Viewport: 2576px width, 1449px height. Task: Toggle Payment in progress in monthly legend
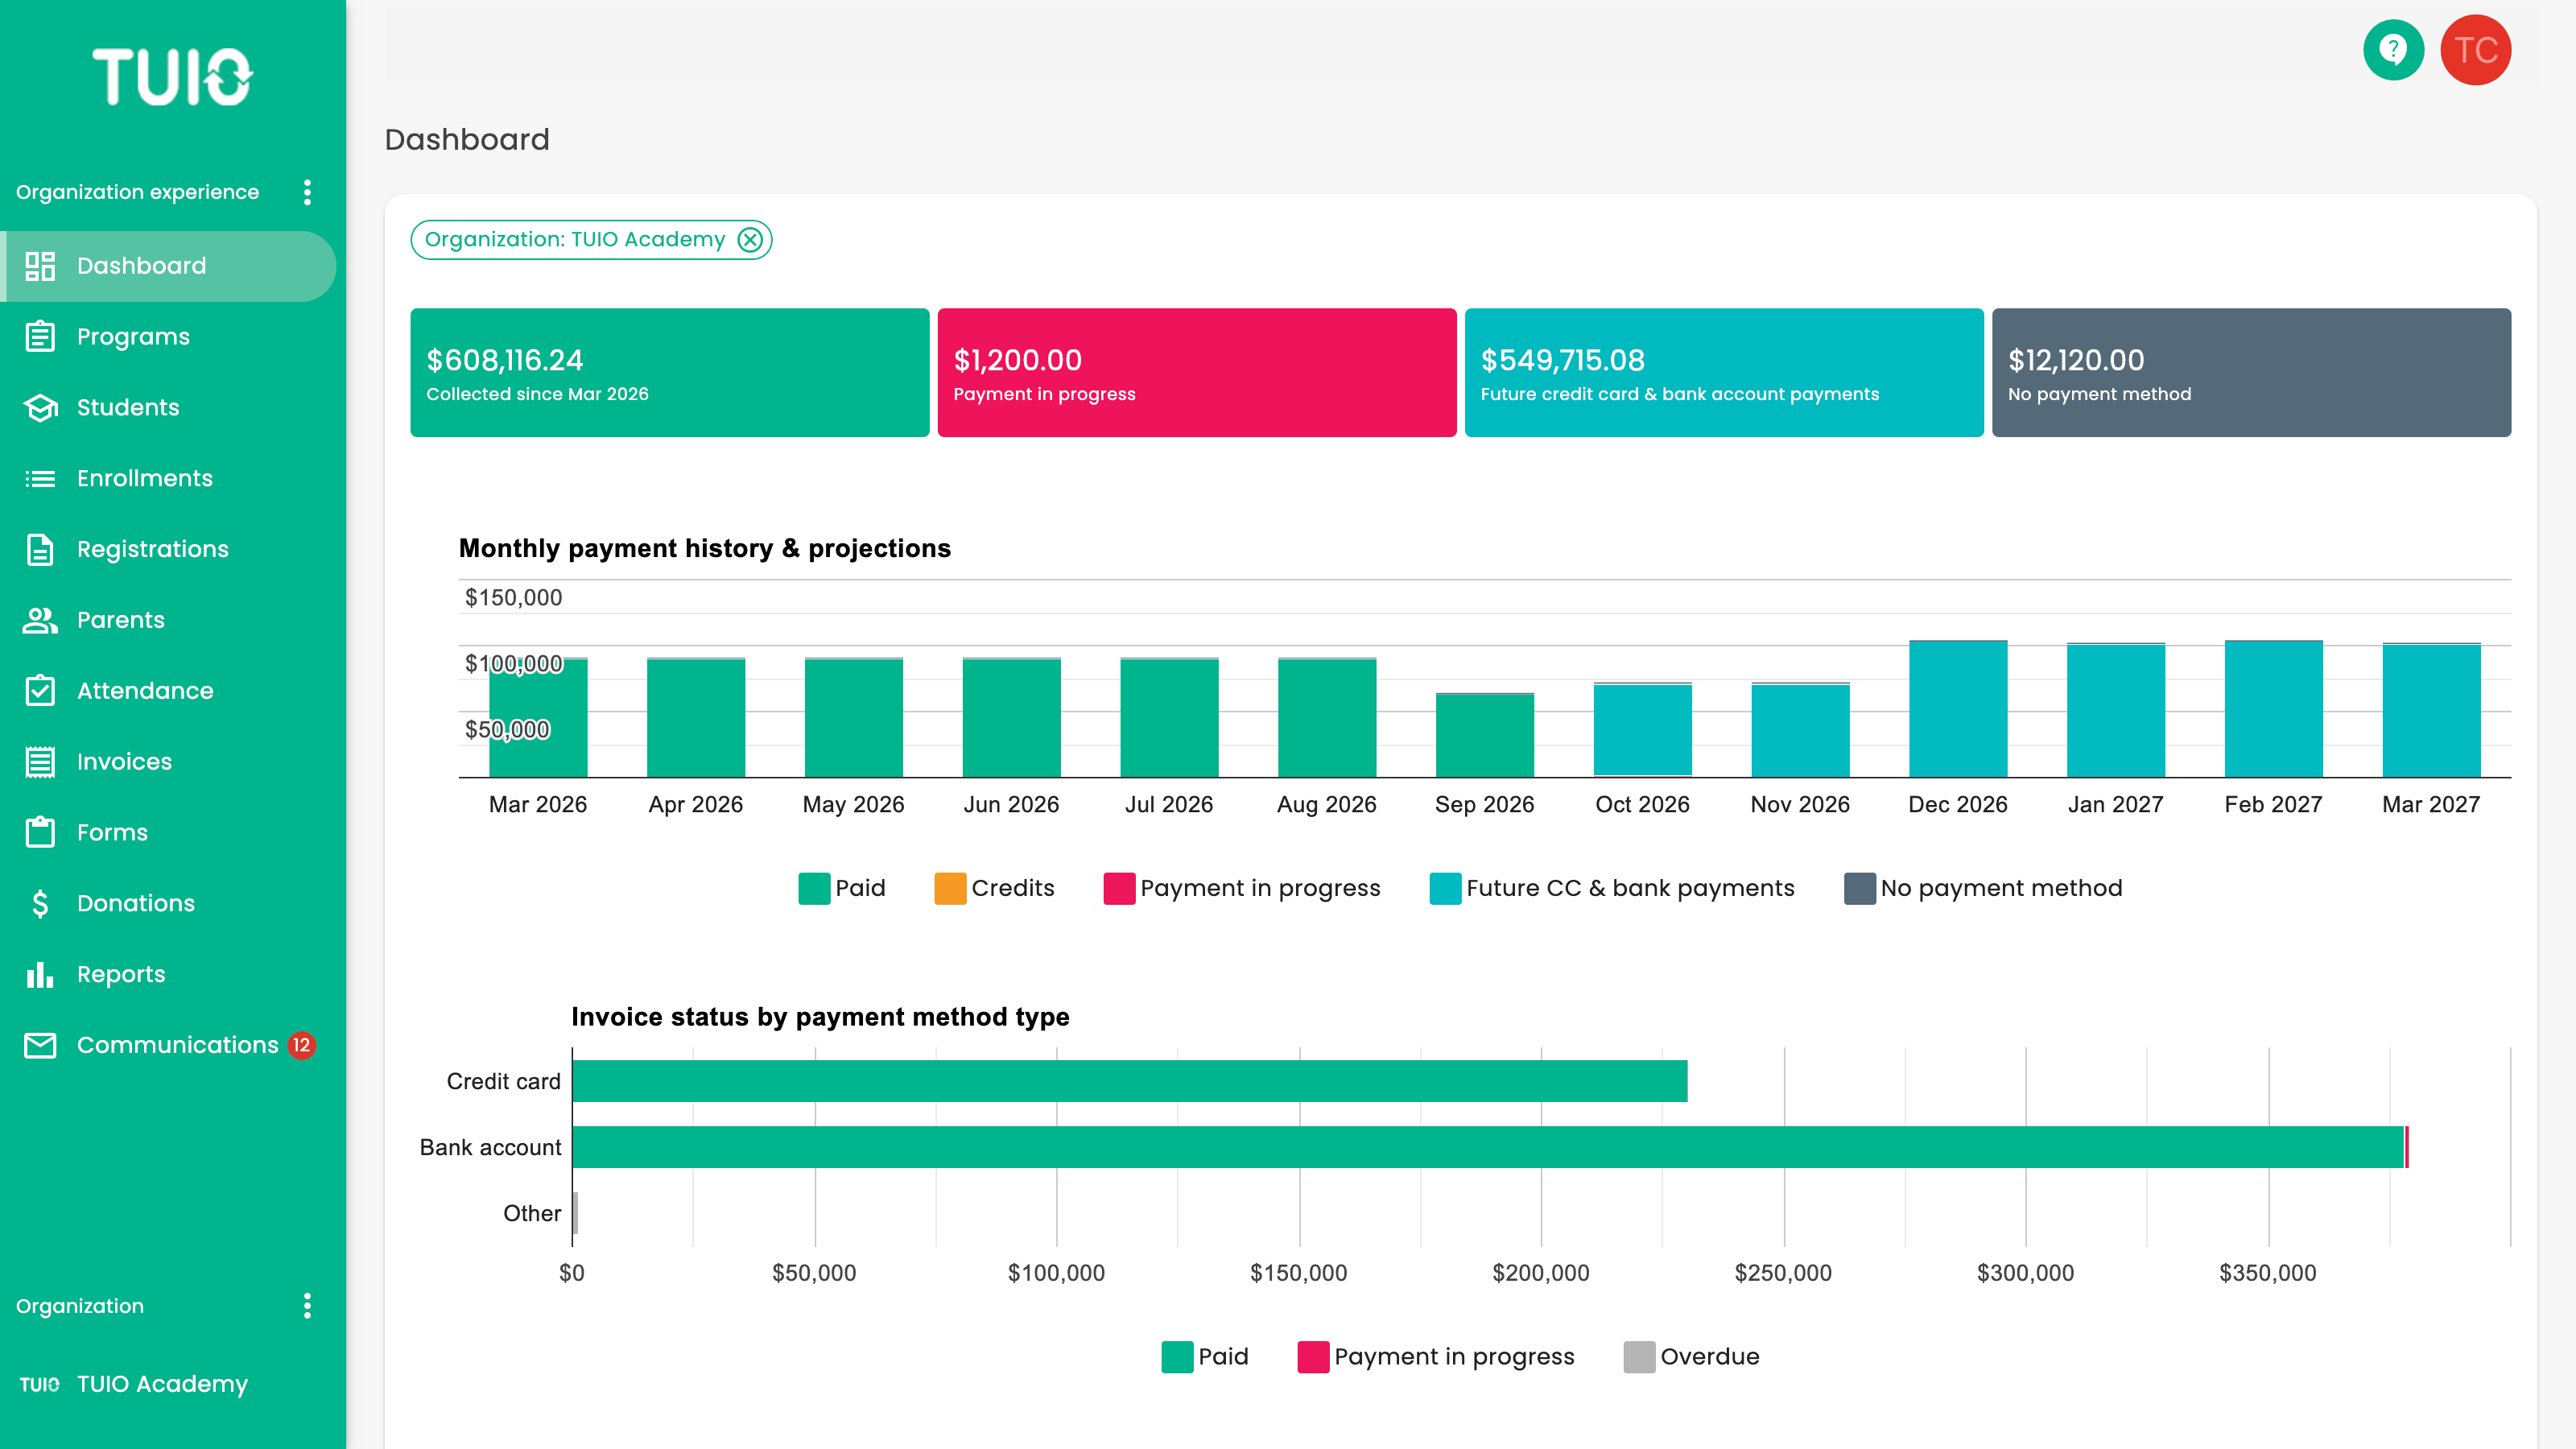click(x=1242, y=888)
